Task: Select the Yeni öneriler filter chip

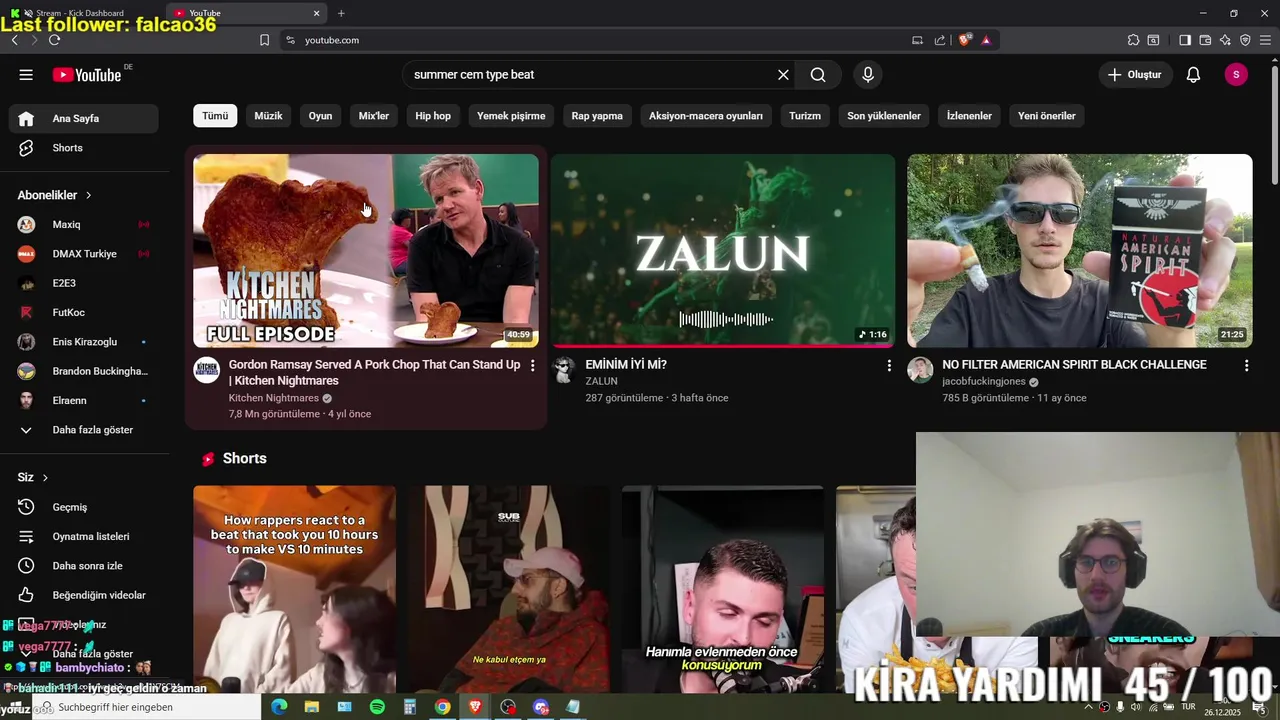Action: coord(1047,116)
